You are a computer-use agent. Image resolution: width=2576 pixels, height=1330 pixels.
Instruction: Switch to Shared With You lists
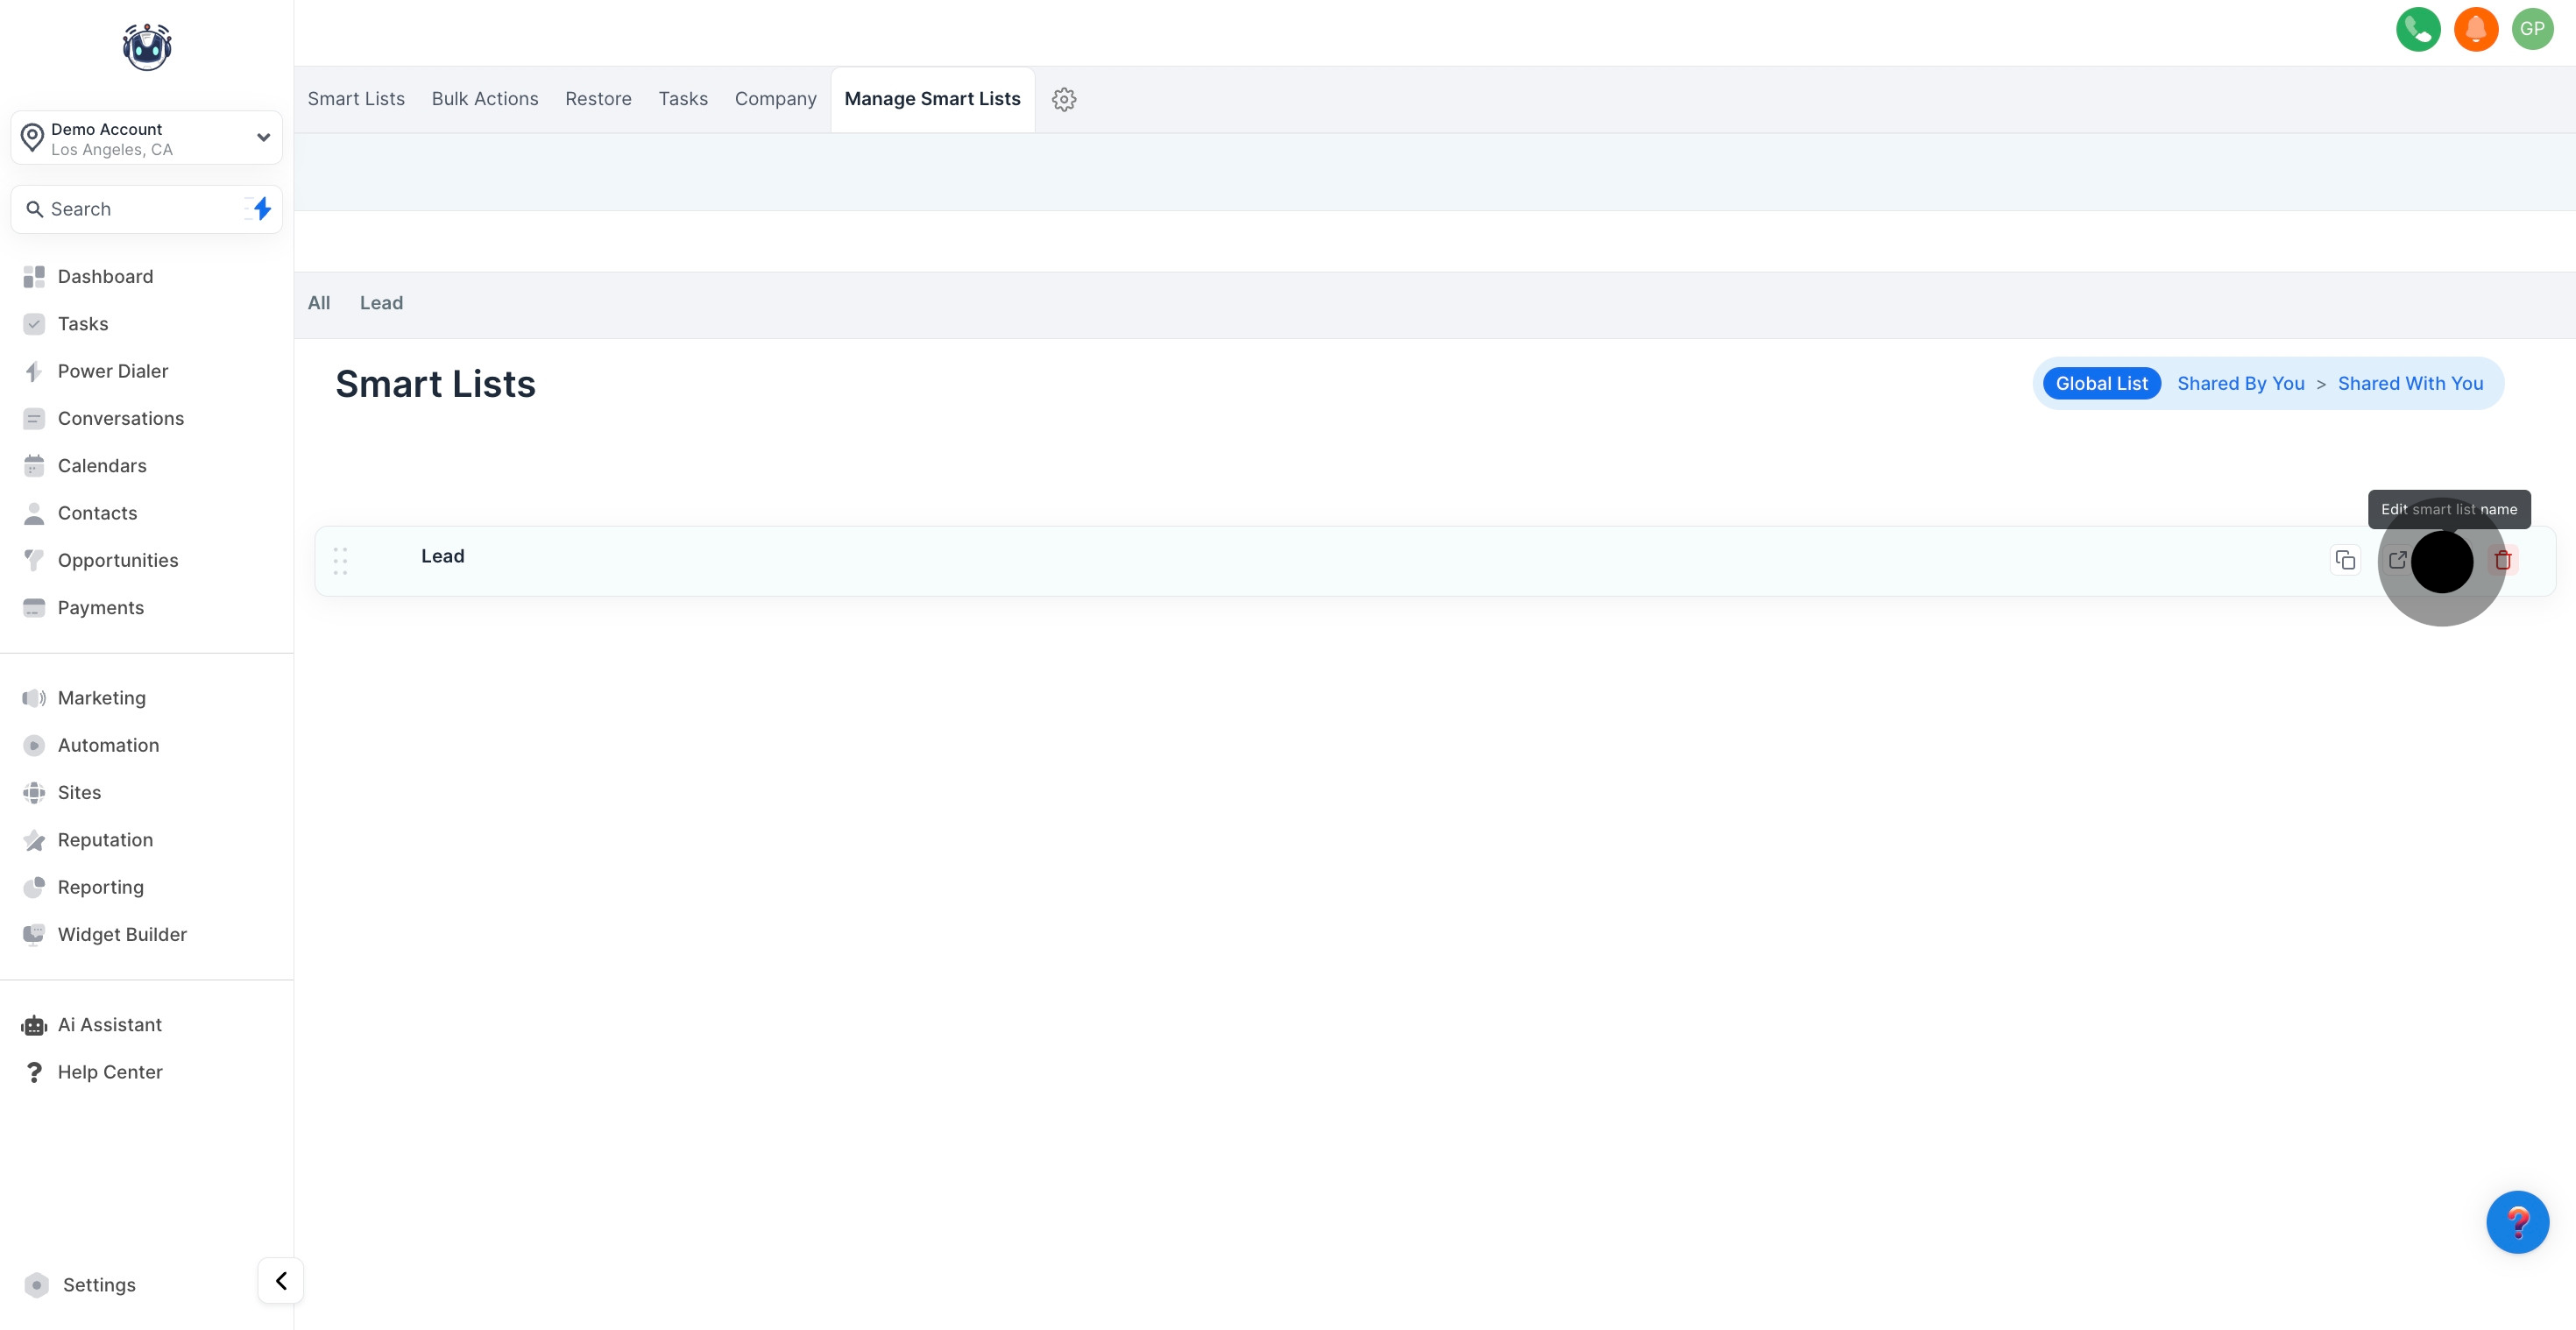pyautogui.click(x=2410, y=384)
